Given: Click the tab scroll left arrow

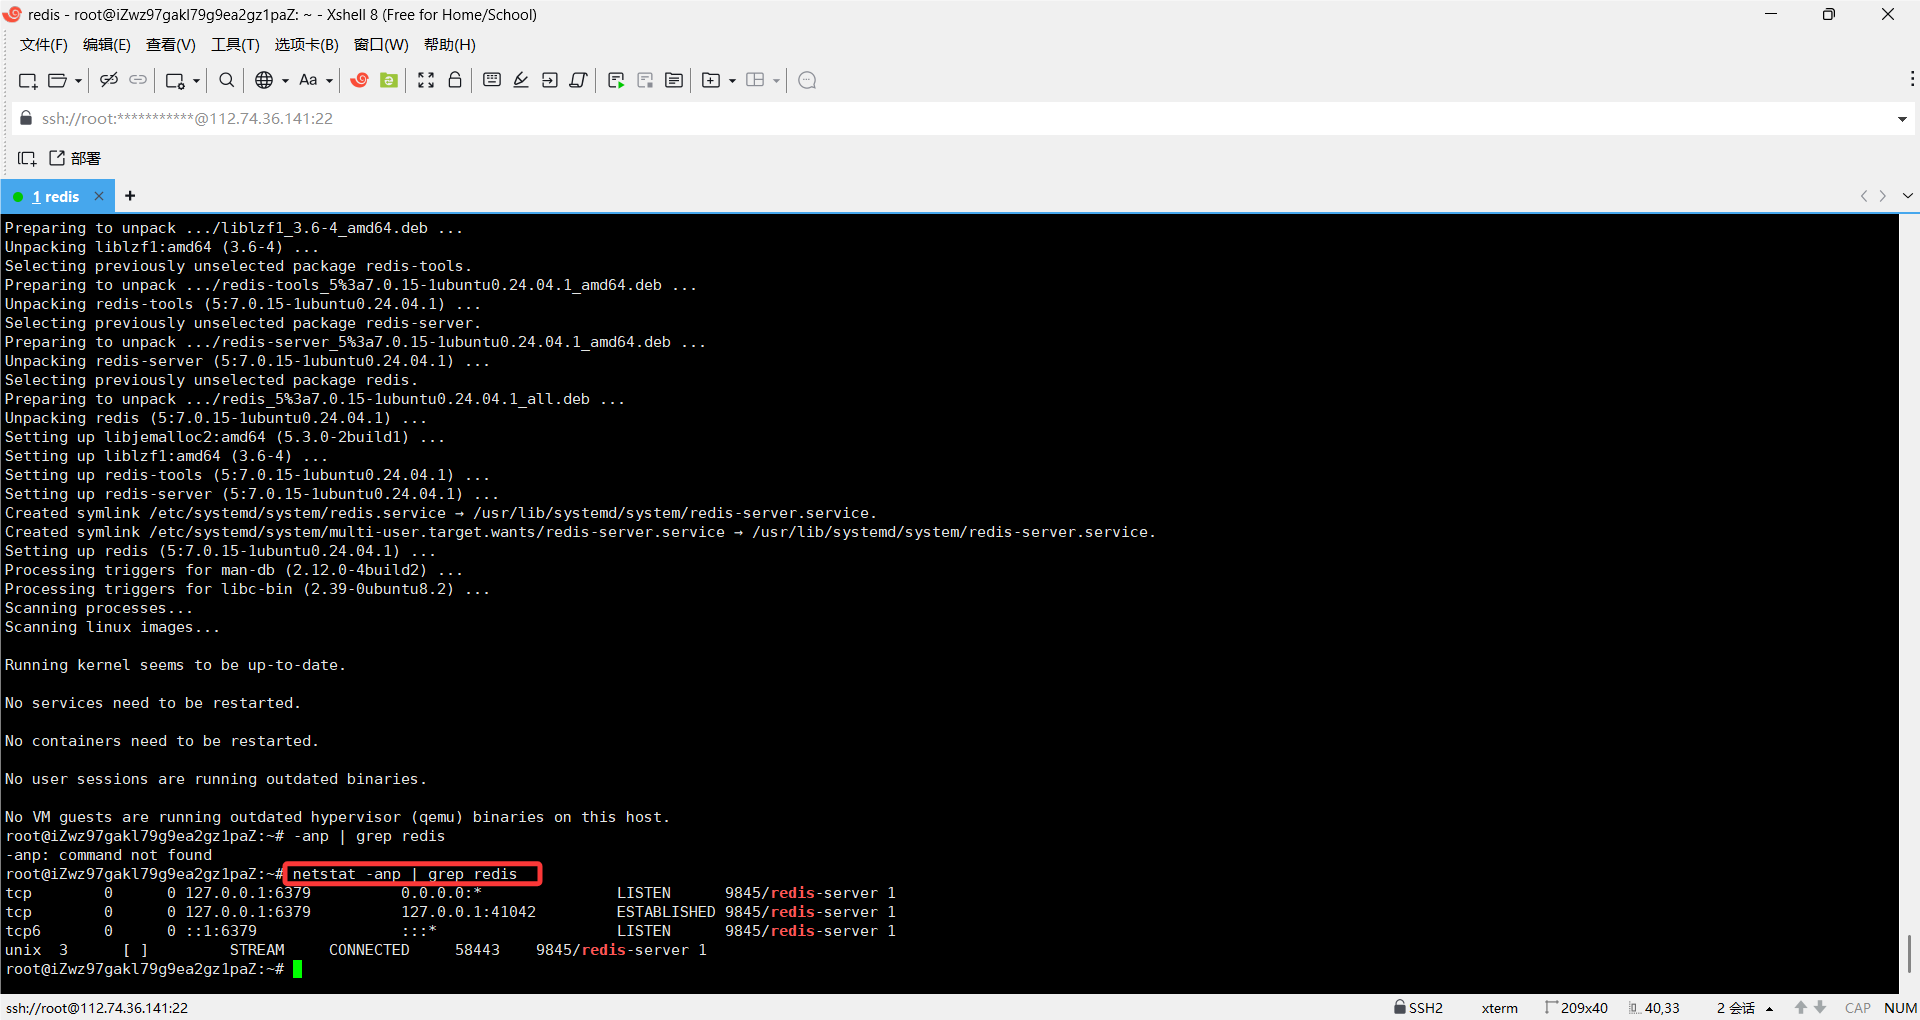Looking at the screenshot, I should [x=1864, y=196].
